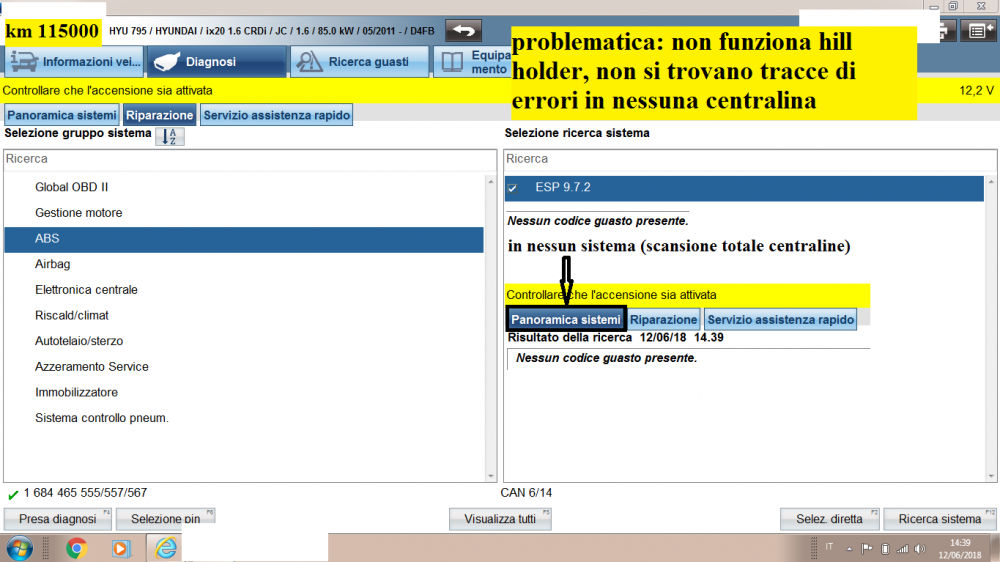Click up arrow of system group list scrollbar
Screen dimensions: 1000x562
tap(490, 182)
